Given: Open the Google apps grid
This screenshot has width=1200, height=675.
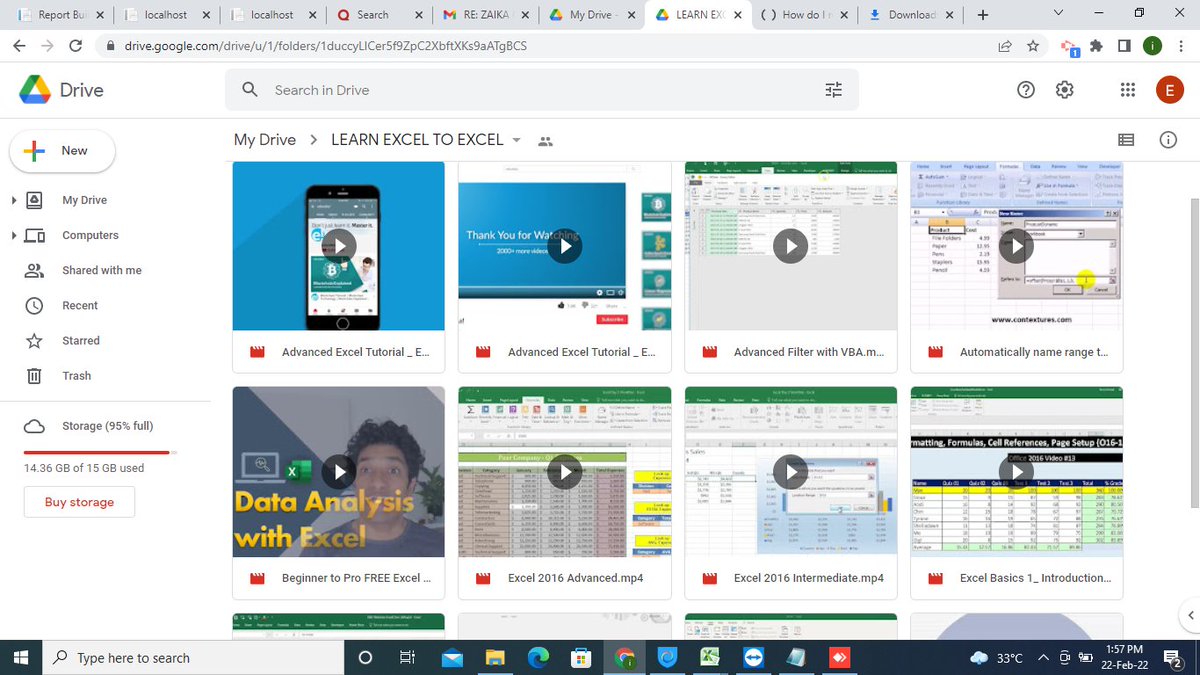Looking at the screenshot, I should pos(1128,90).
